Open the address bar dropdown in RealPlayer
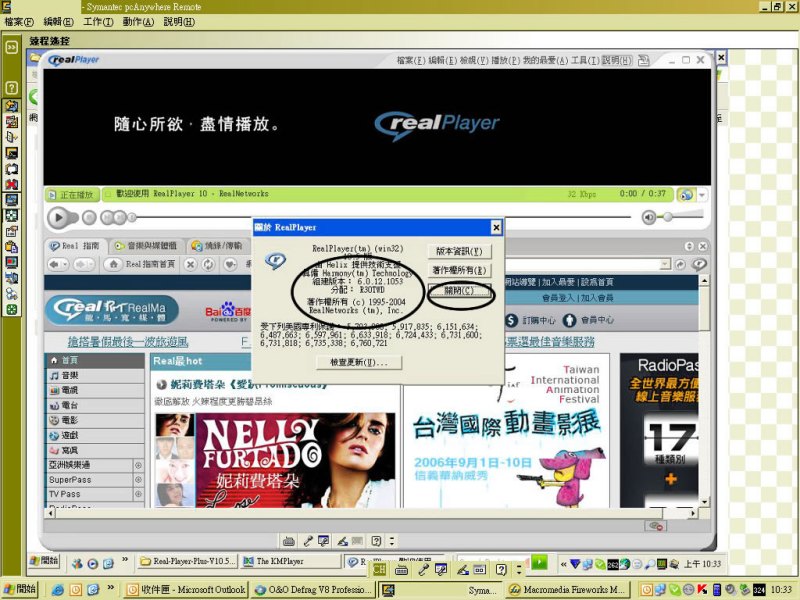Screen dimensions: 800x600 click(x=665, y=264)
